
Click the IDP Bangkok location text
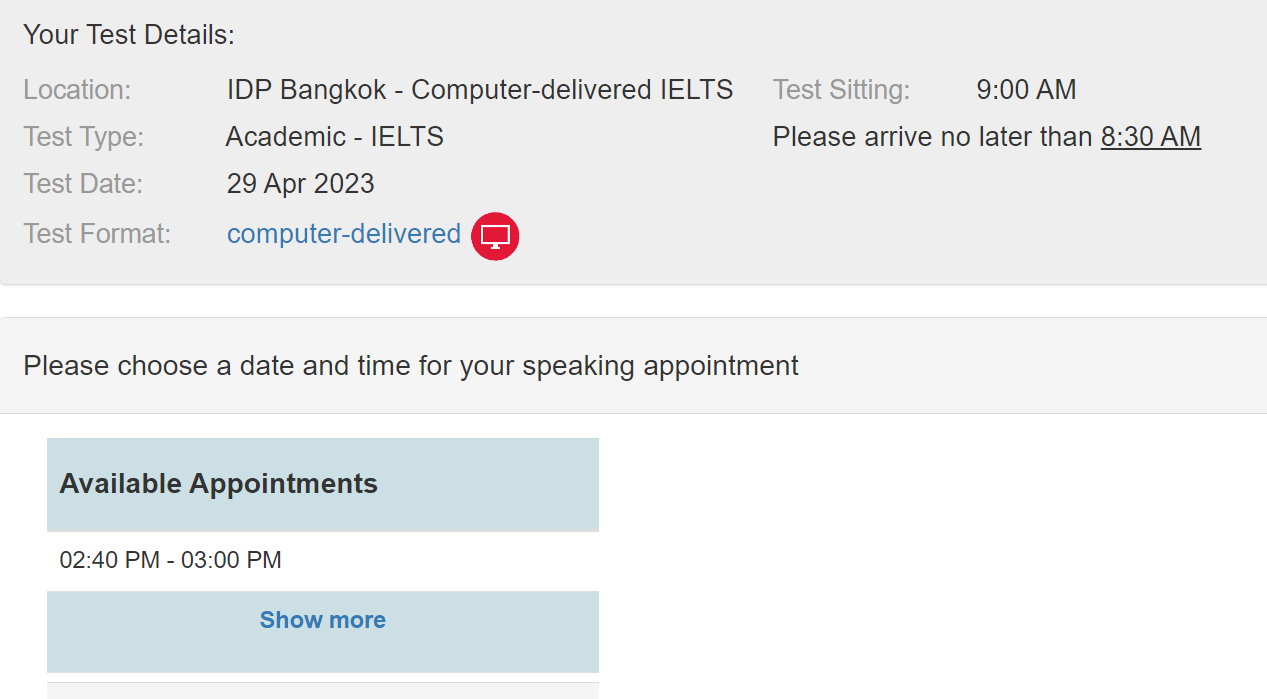coord(480,90)
